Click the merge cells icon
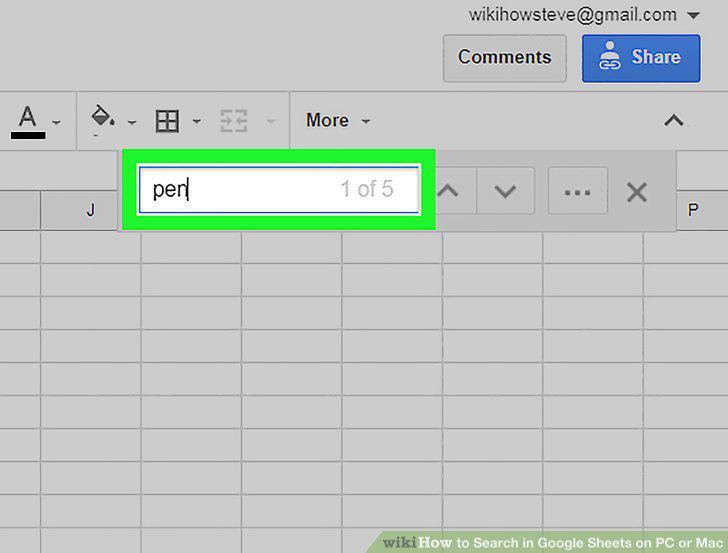 click(x=234, y=121)
